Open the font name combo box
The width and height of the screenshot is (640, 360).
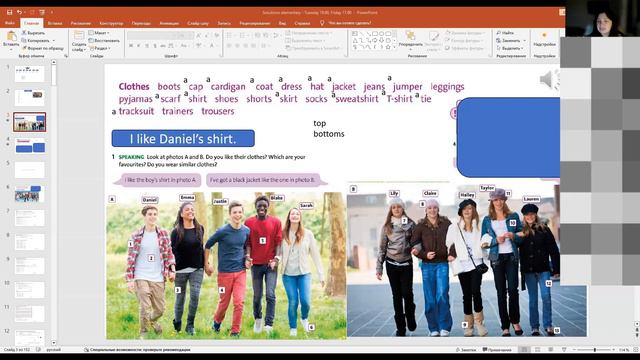coord(153,36)
